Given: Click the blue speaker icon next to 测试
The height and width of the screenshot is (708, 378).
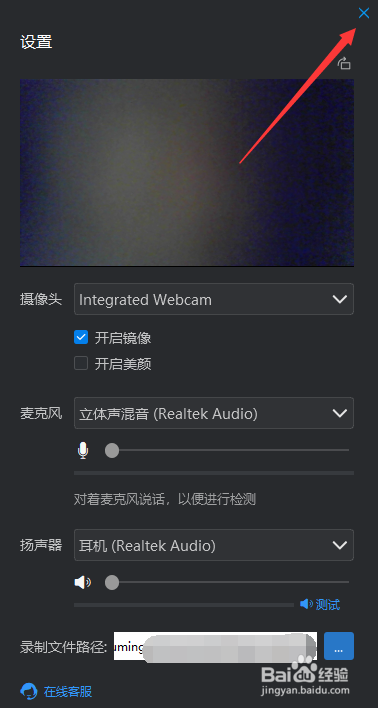Looking at the screenshot, I should [306, 604].
